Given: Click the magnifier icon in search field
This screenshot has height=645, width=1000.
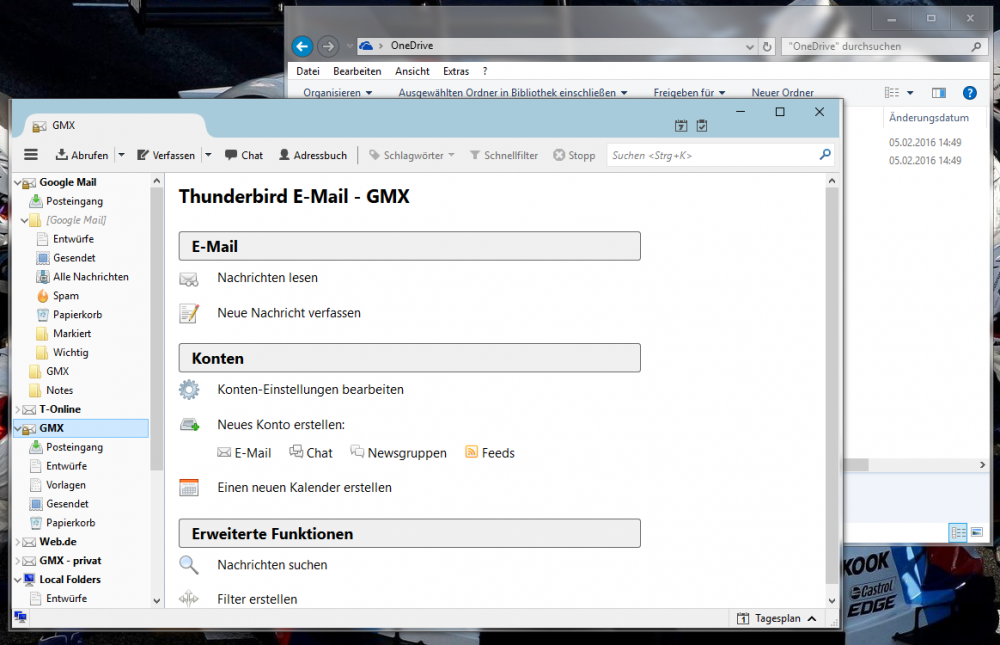Looking at the screenshot, I should click(x=825, y=154).
